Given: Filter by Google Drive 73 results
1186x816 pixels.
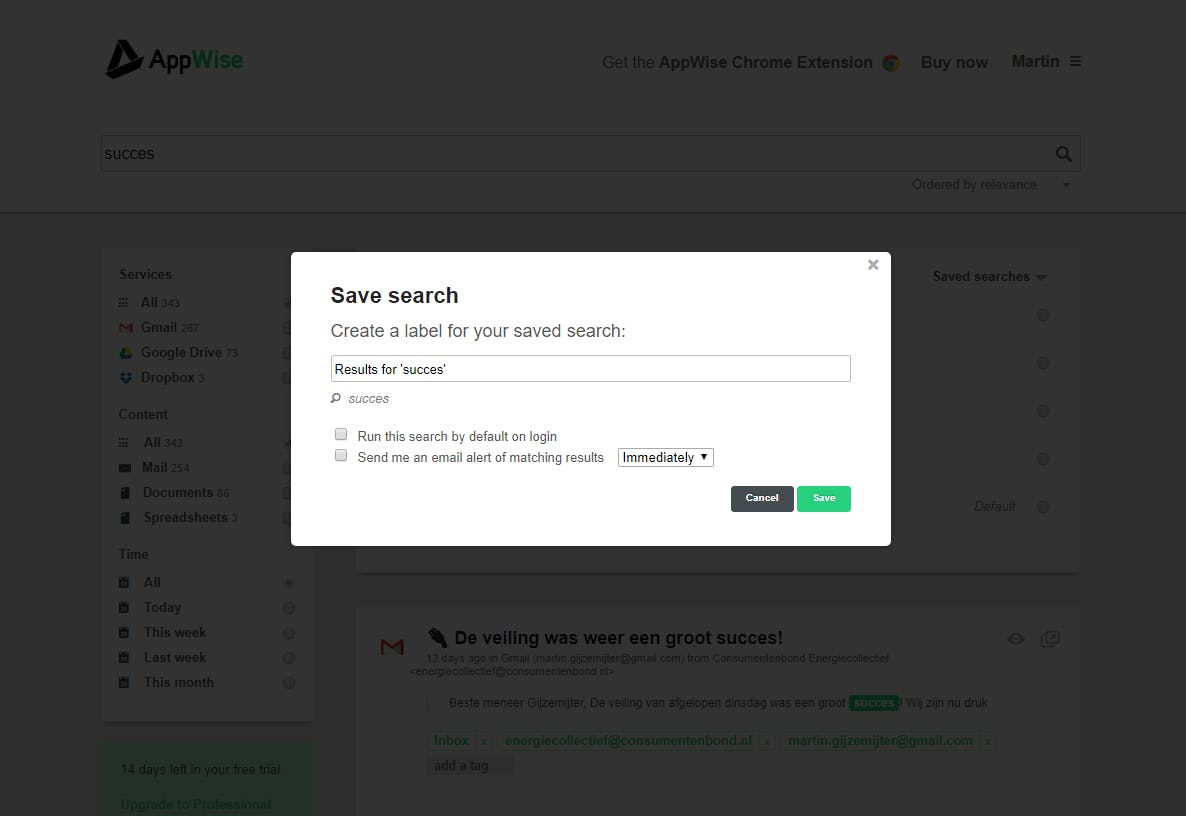Looking at the screenshot, I should coord(189,352).
